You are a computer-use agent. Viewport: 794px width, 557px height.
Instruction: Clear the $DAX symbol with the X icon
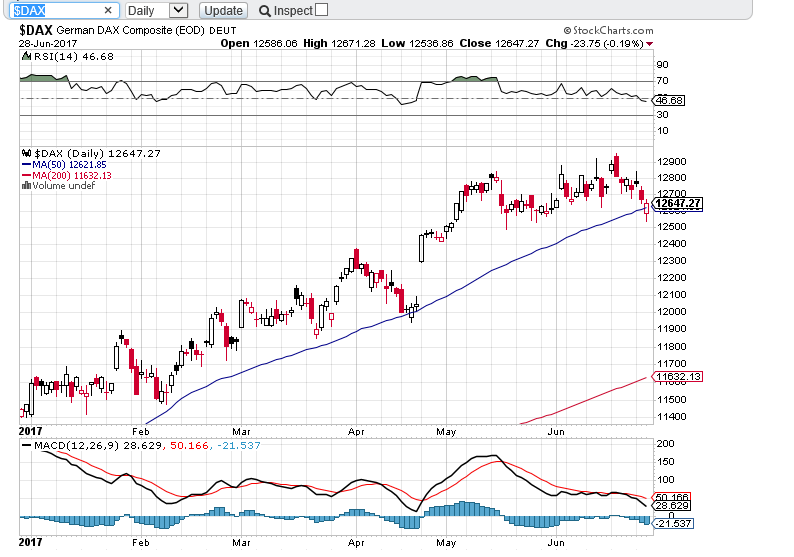click(x=108, y=10)
